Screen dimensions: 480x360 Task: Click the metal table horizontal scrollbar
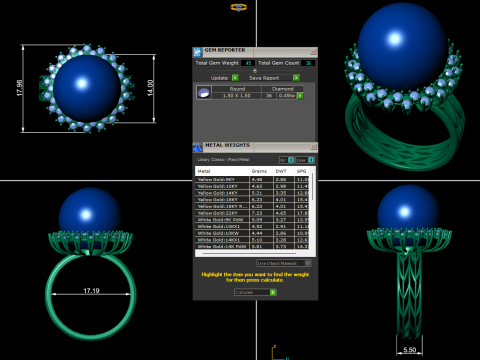248,254
